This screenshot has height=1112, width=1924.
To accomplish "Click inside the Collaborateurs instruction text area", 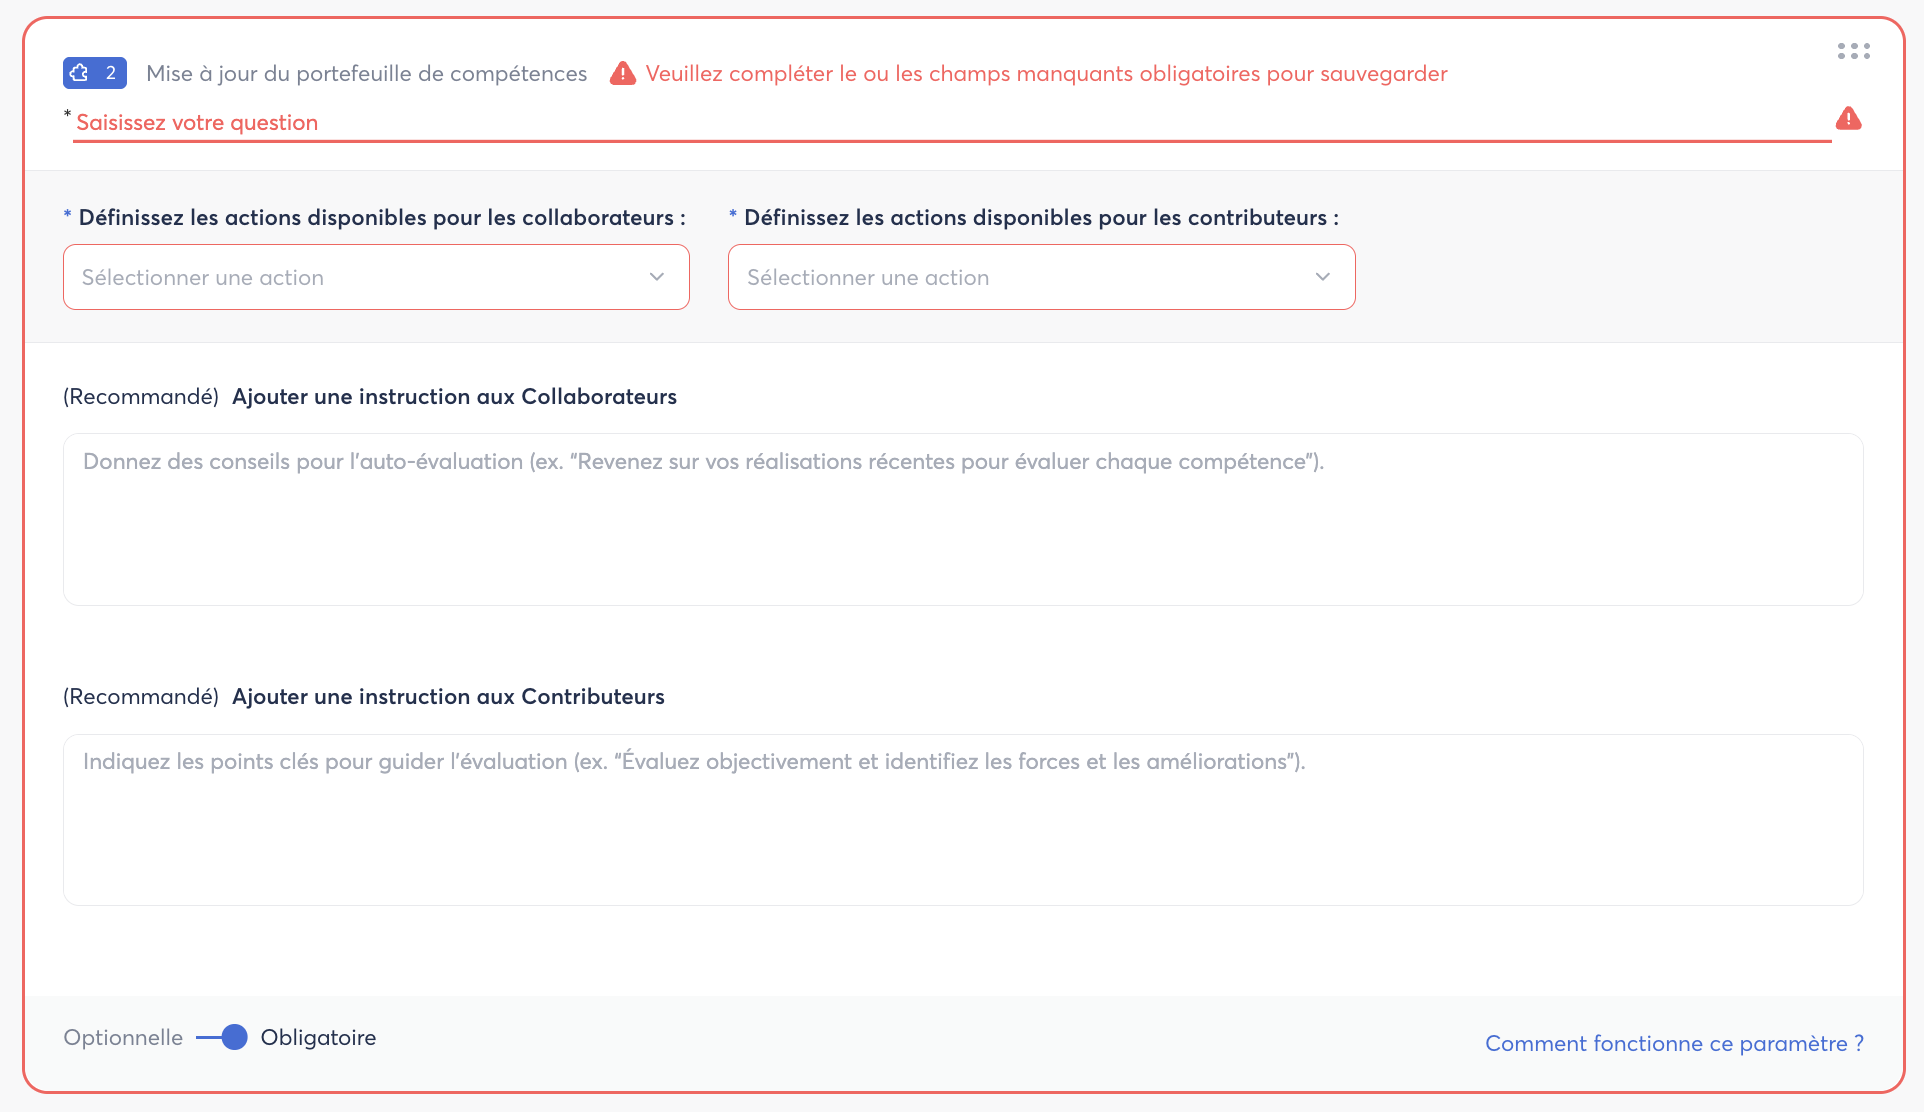I will (x=962, y=519).
